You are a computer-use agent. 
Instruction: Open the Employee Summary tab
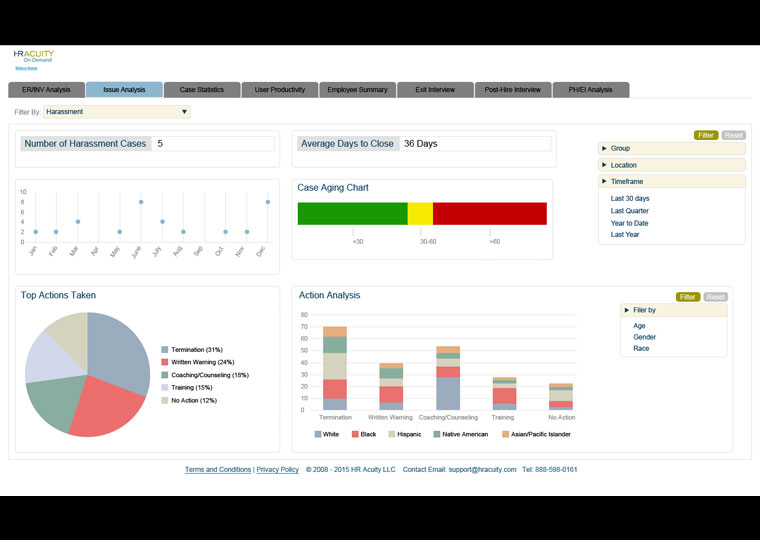357,90
